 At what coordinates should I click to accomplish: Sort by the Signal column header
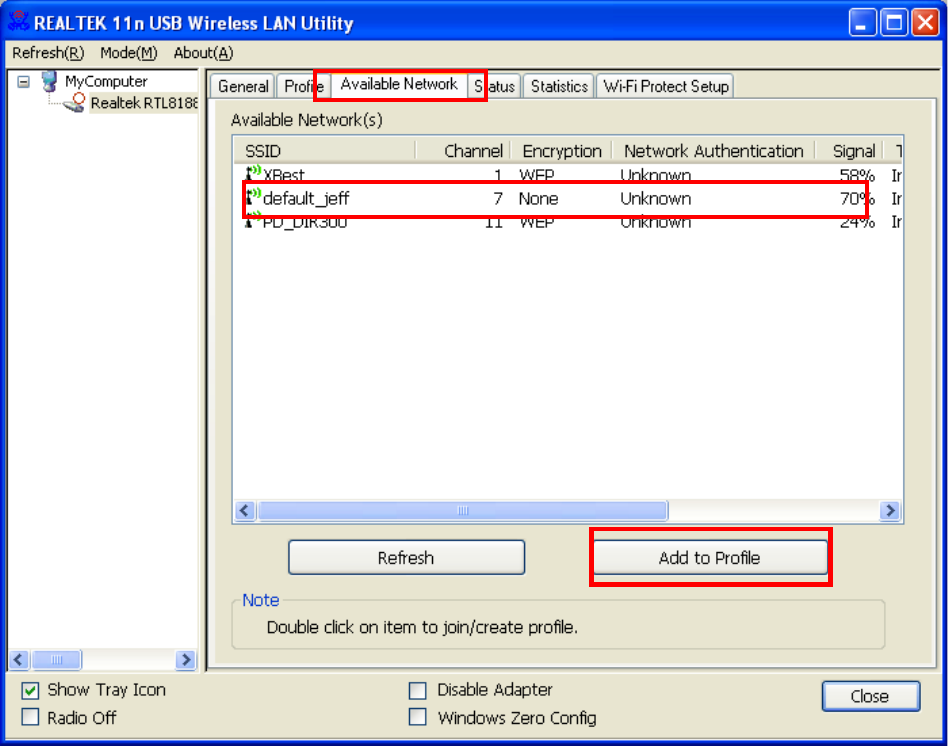849,151
